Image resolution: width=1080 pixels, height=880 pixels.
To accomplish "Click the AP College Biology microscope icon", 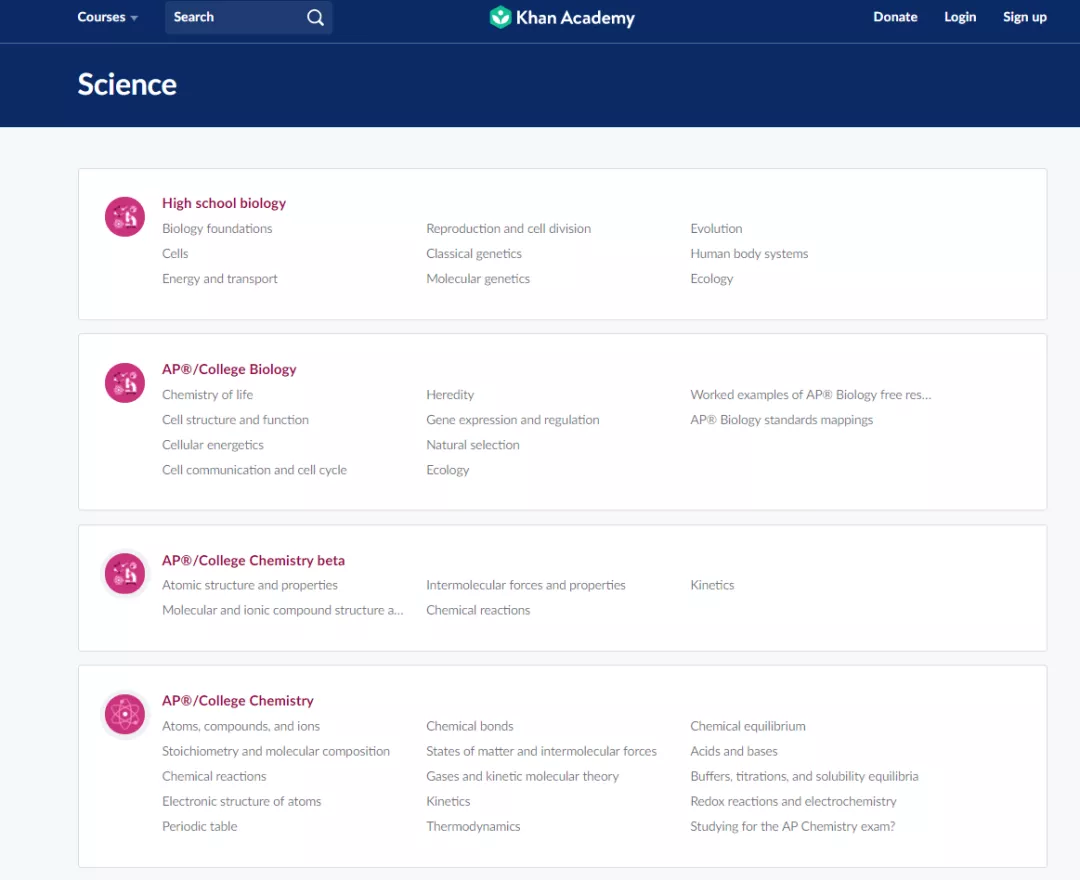I will (x=125, y=383).
